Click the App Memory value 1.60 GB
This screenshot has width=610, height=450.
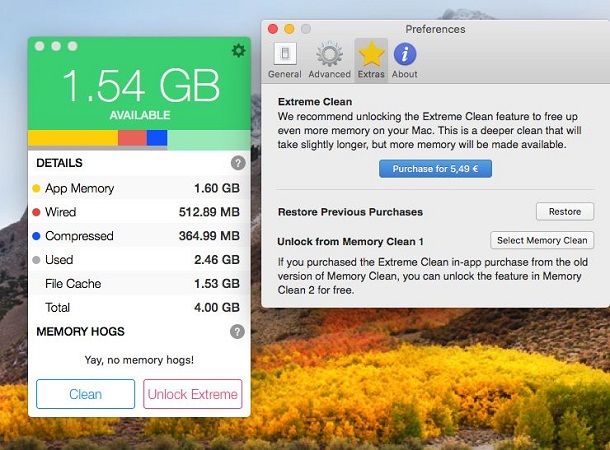[217, 188]
